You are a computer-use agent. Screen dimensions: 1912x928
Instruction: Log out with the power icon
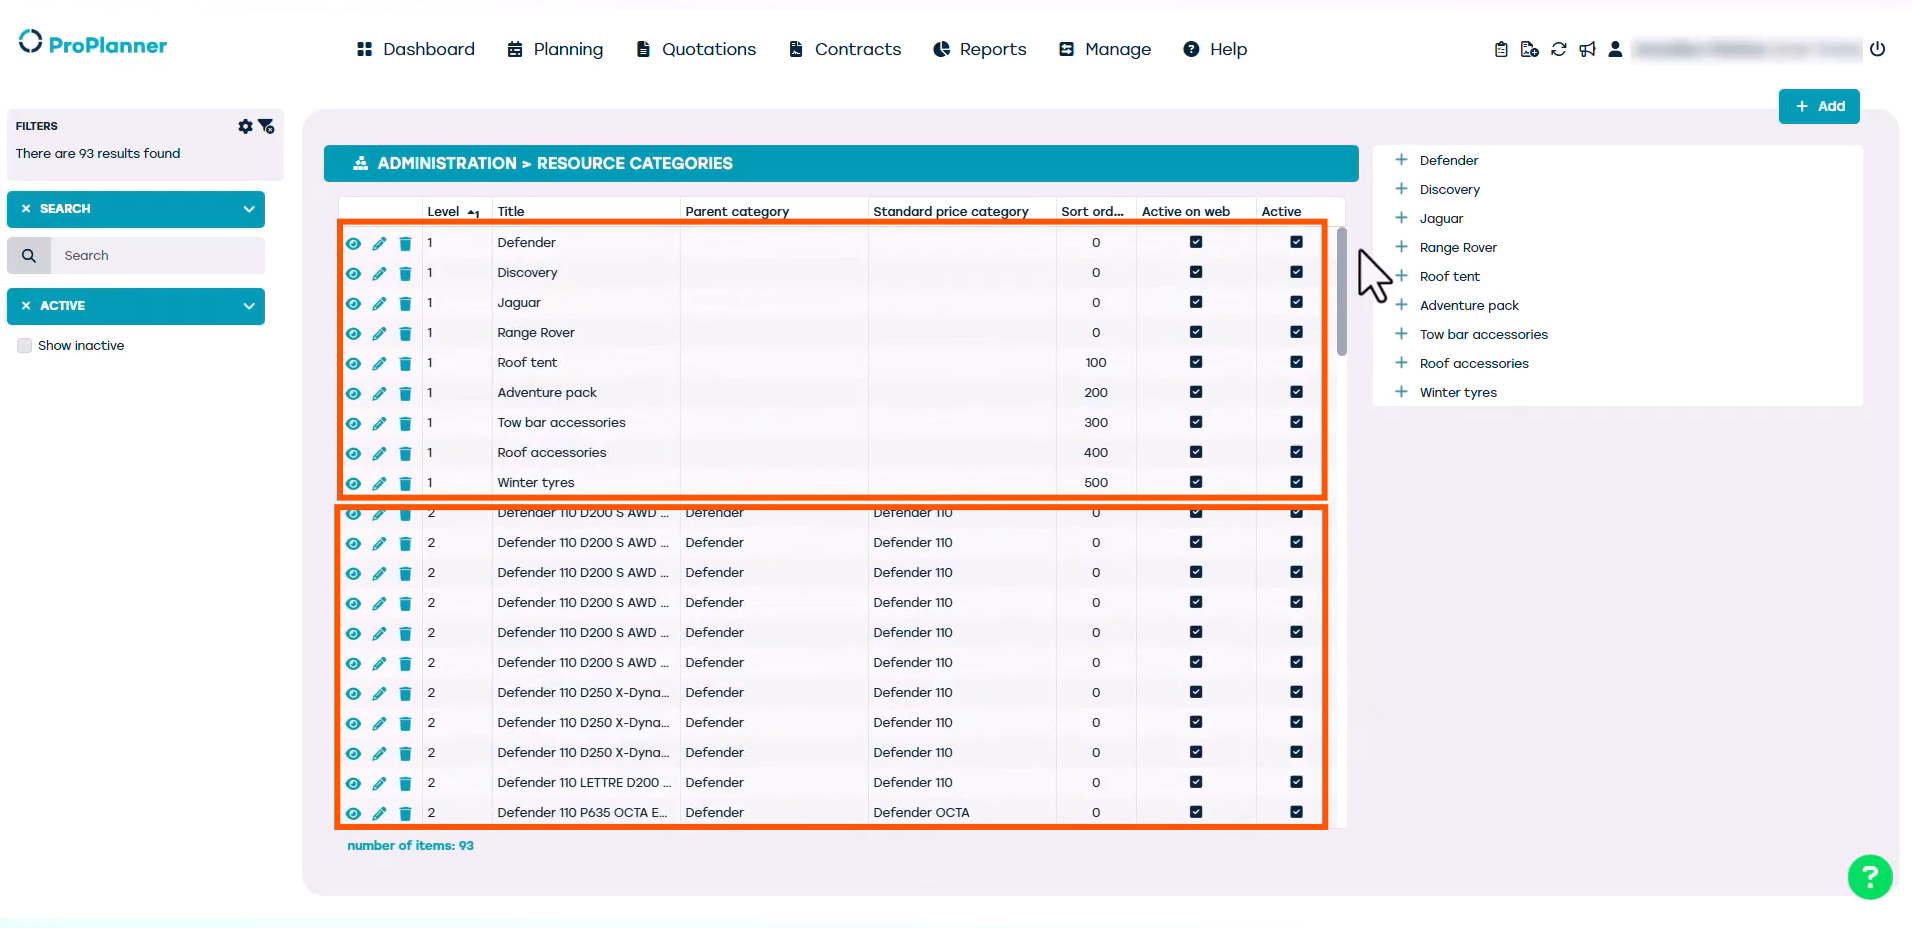tap(1877, 49)
